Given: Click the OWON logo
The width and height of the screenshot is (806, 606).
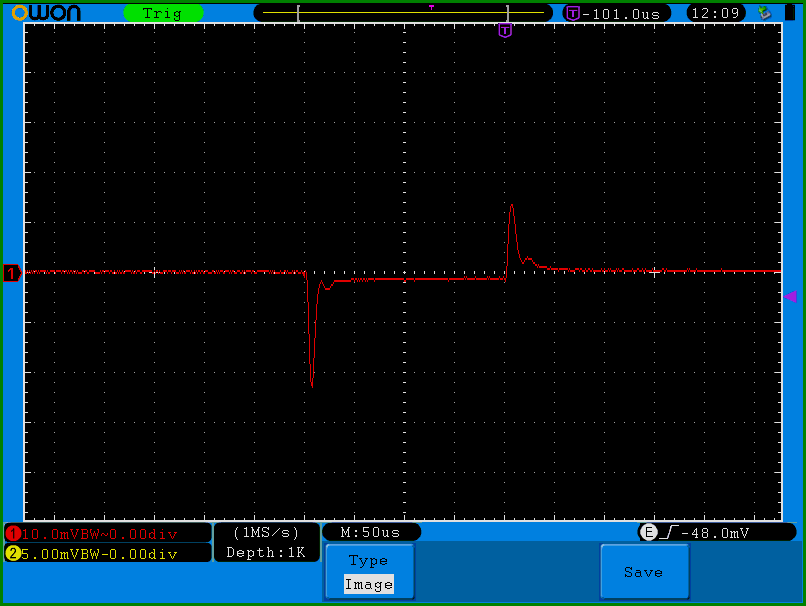Looking at the screenshot, I should 46,13.
